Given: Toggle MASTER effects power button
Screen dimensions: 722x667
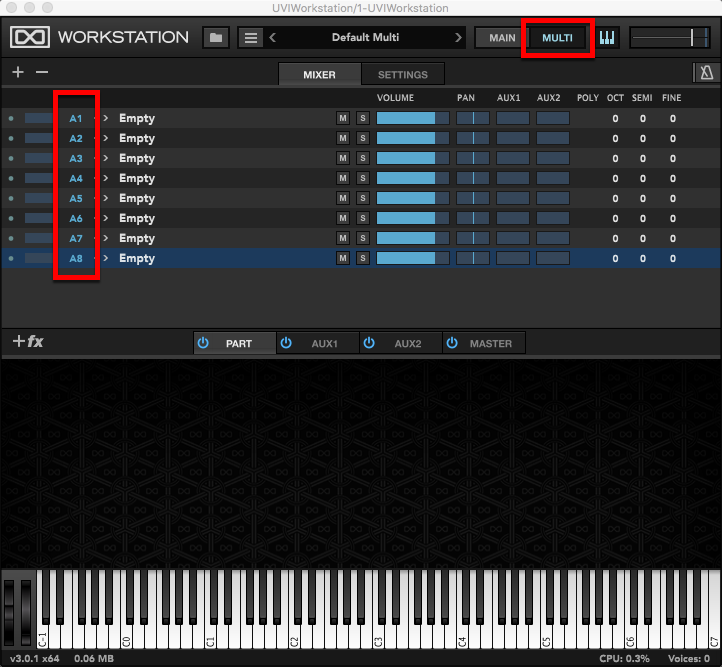Looking at the screenshot, I should 452,343.
